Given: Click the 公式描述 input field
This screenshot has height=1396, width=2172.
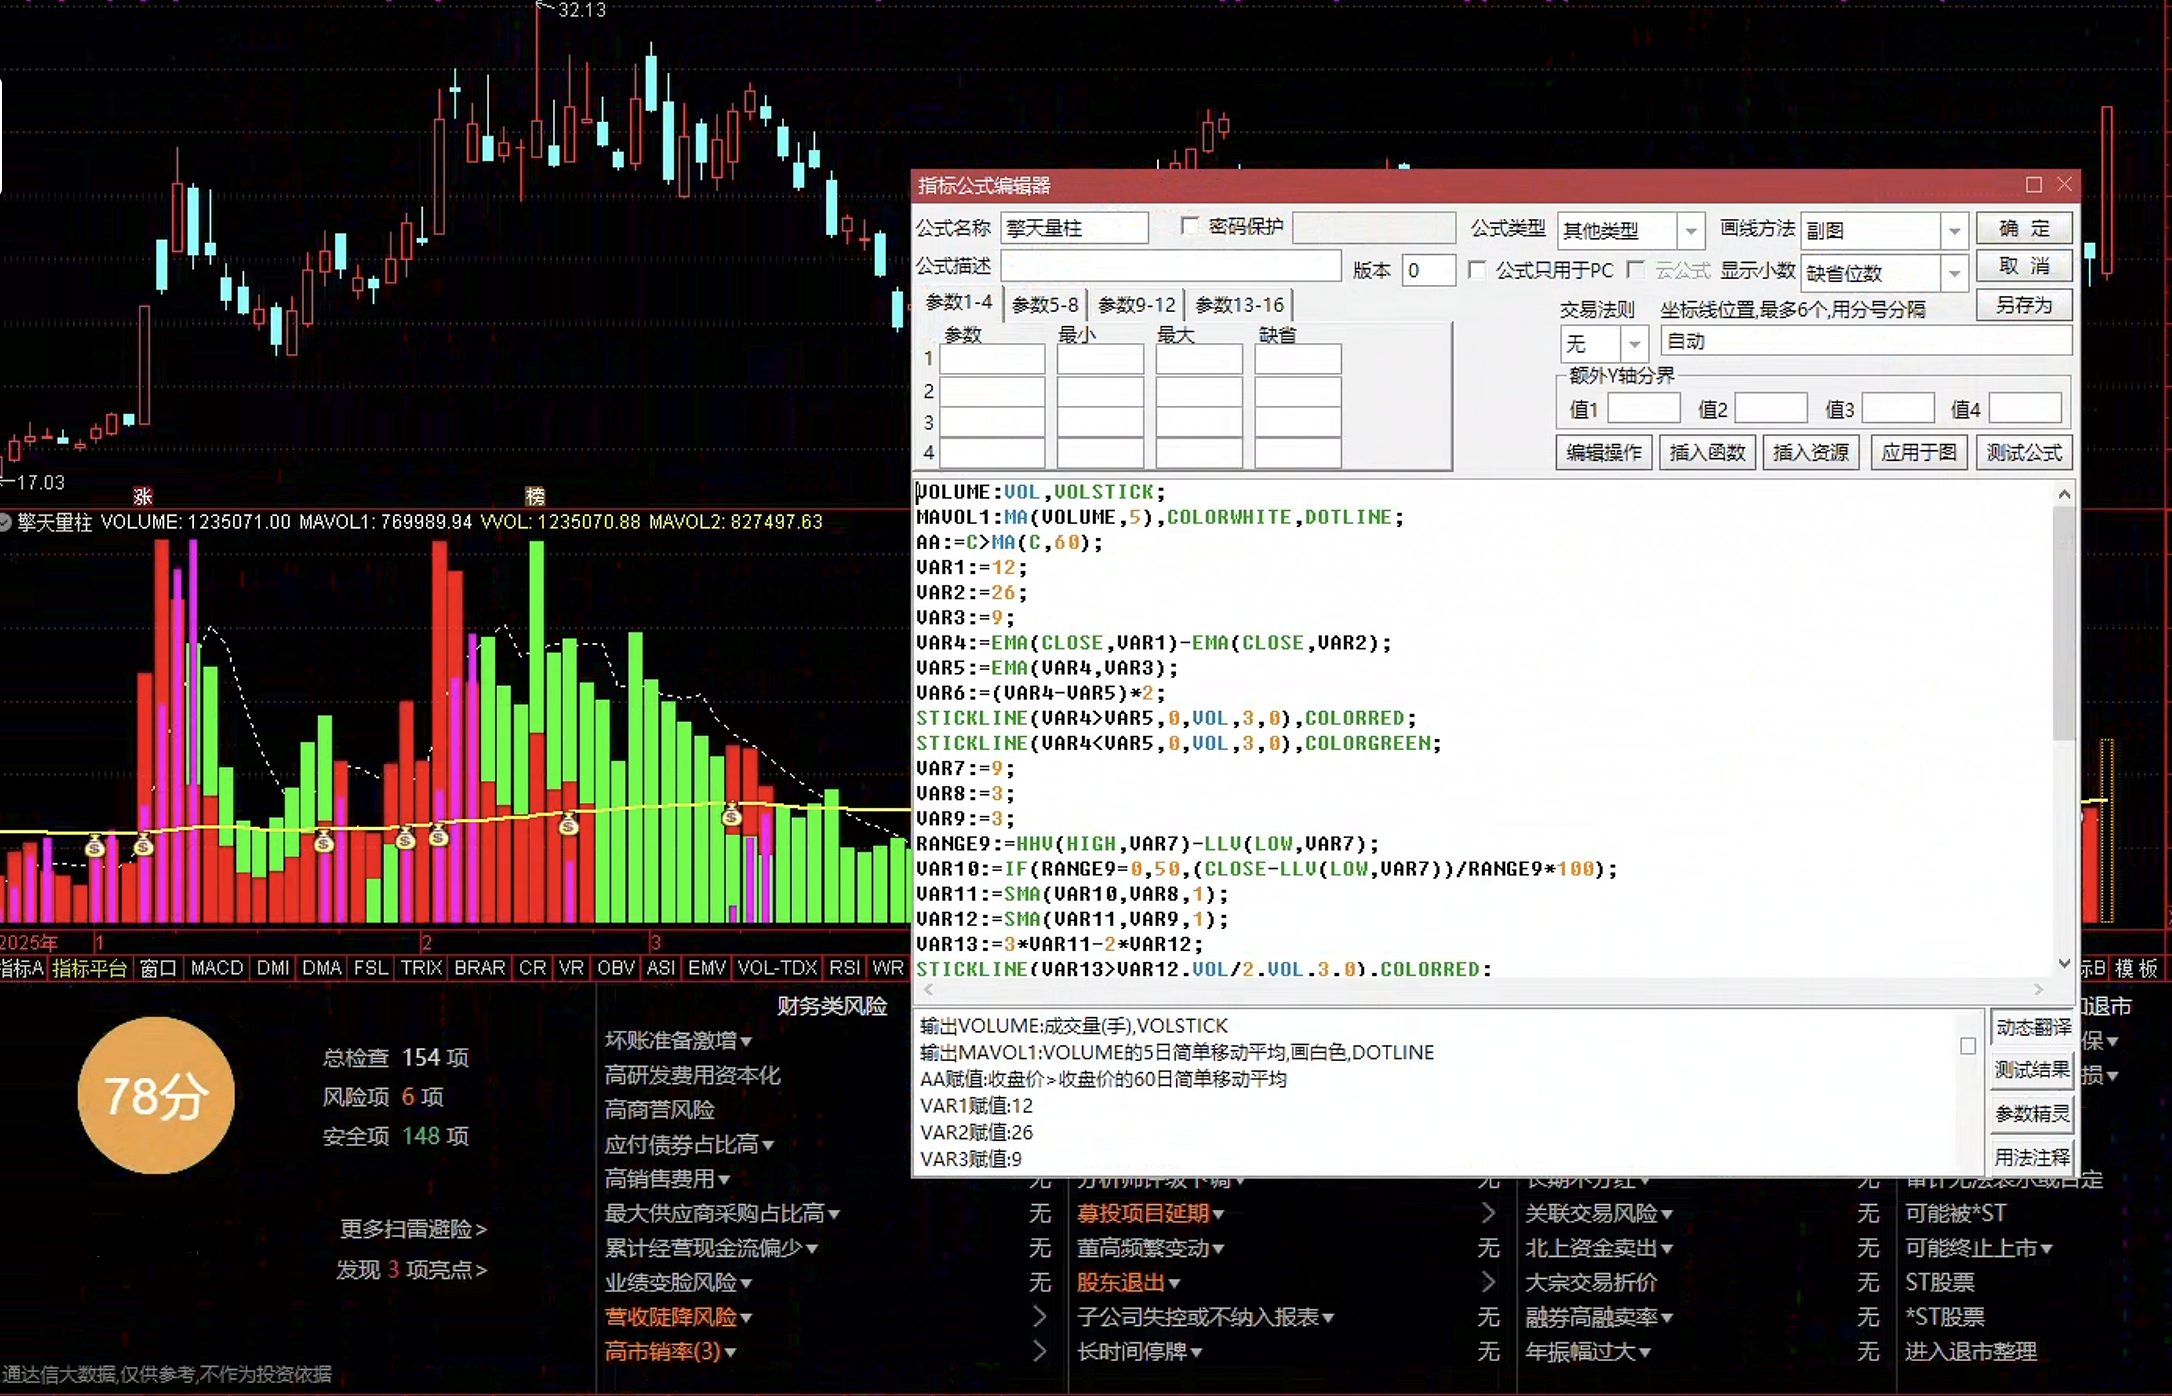Looking at the screenshot, I should point(1170,267).
